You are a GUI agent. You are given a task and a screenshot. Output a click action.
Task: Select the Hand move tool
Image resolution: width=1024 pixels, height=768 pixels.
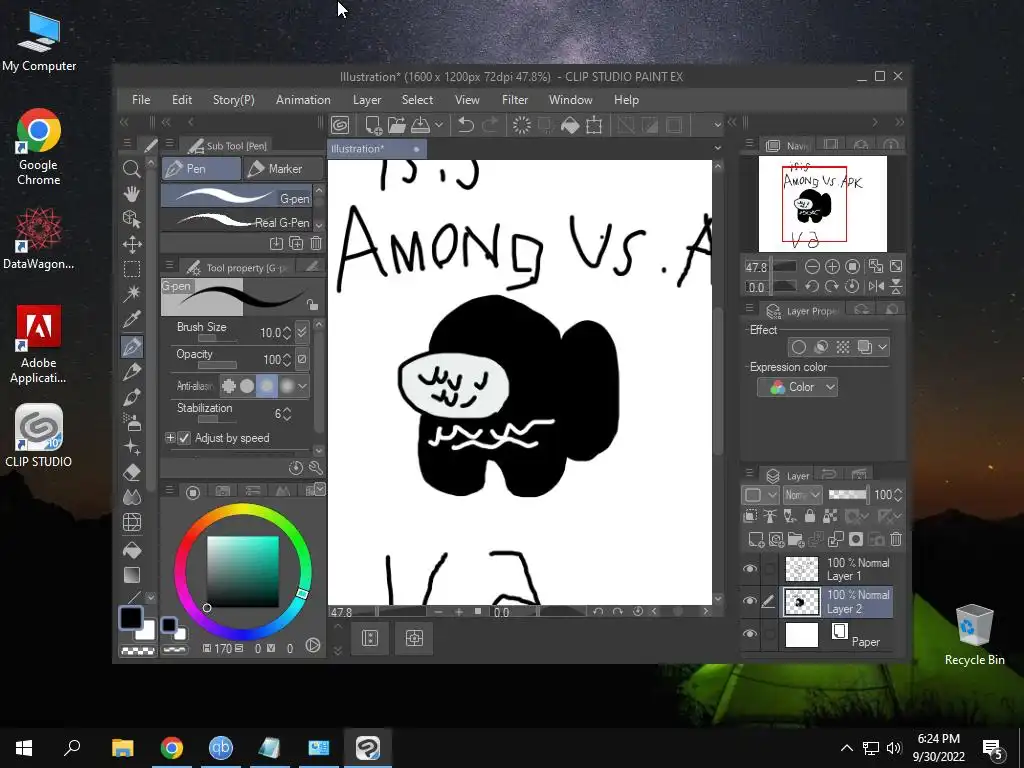[132, 194]
